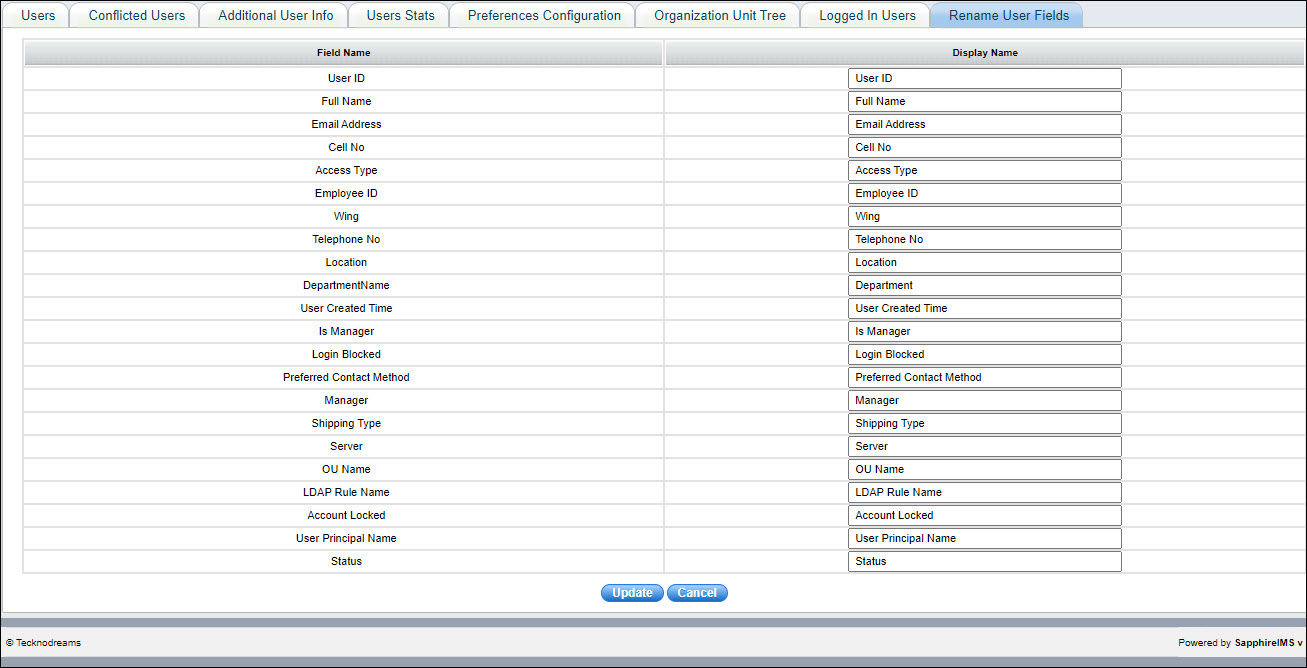The width and height of the screenshot is (1307, 668).
Task: Select the Additional User Info tab
Action: [275, 15]
